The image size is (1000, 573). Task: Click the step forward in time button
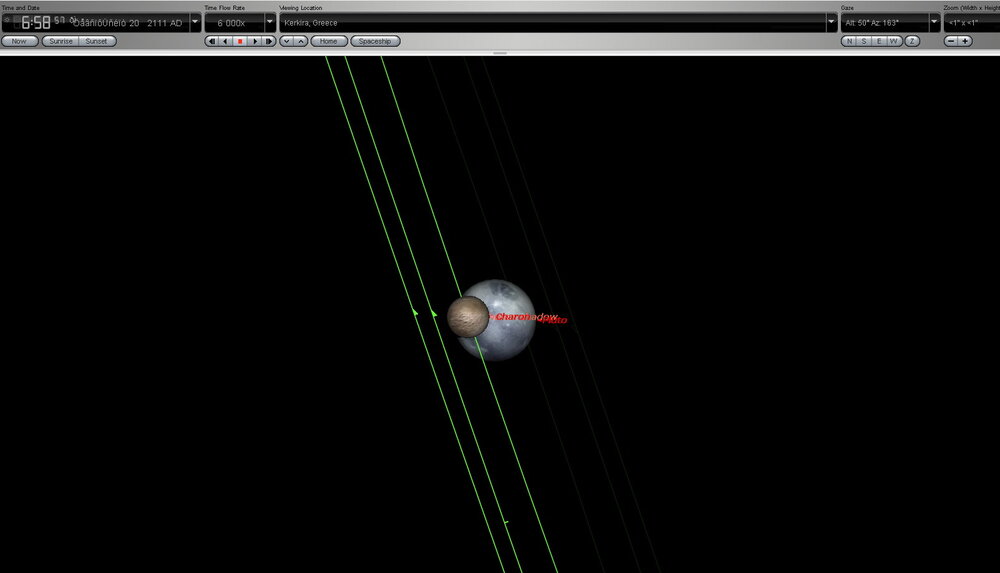point(269,41)
